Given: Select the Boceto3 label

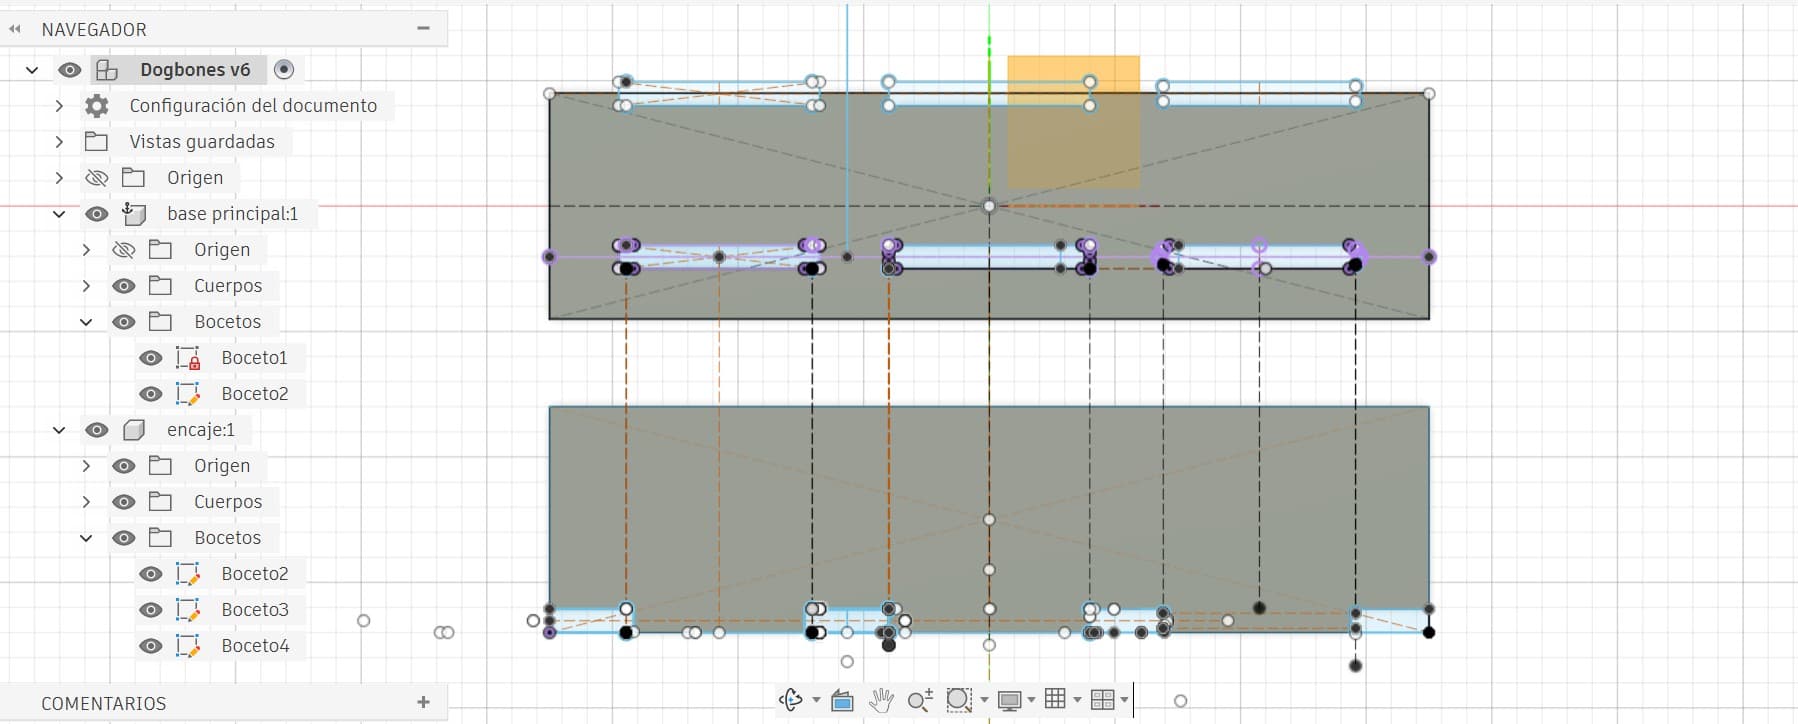Looking at the screenshot, I should point(255,610).
